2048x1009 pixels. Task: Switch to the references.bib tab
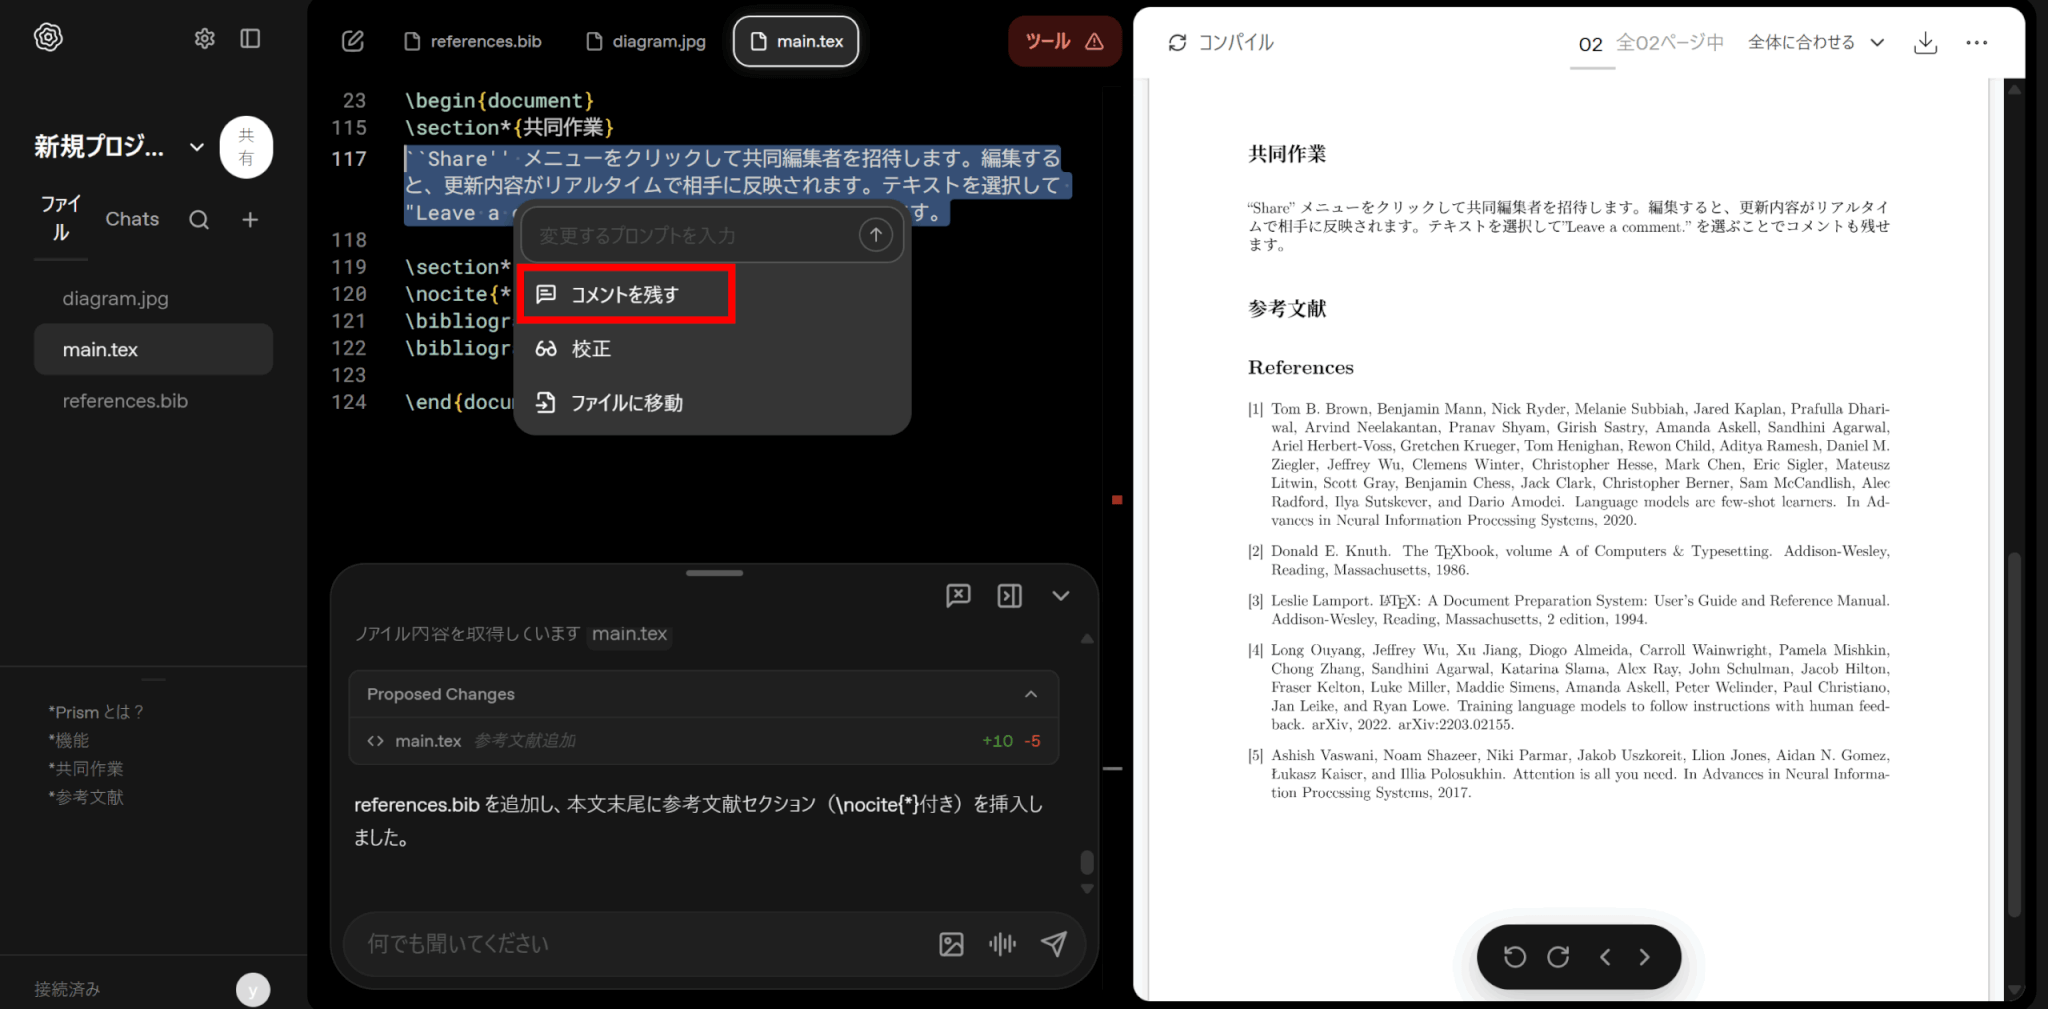[x=473, y=42]
